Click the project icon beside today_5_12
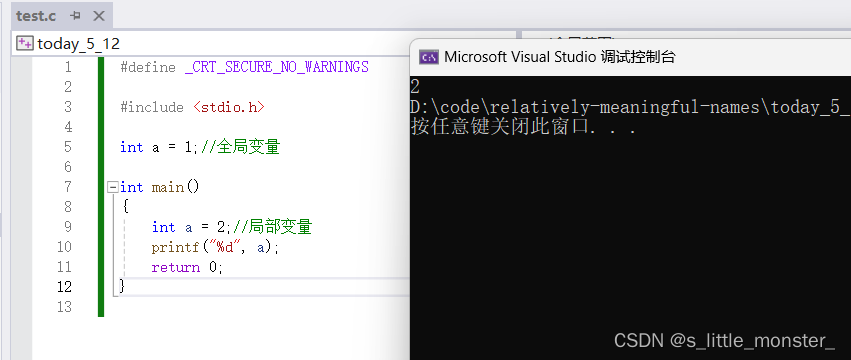 click(x=25, y=43)
